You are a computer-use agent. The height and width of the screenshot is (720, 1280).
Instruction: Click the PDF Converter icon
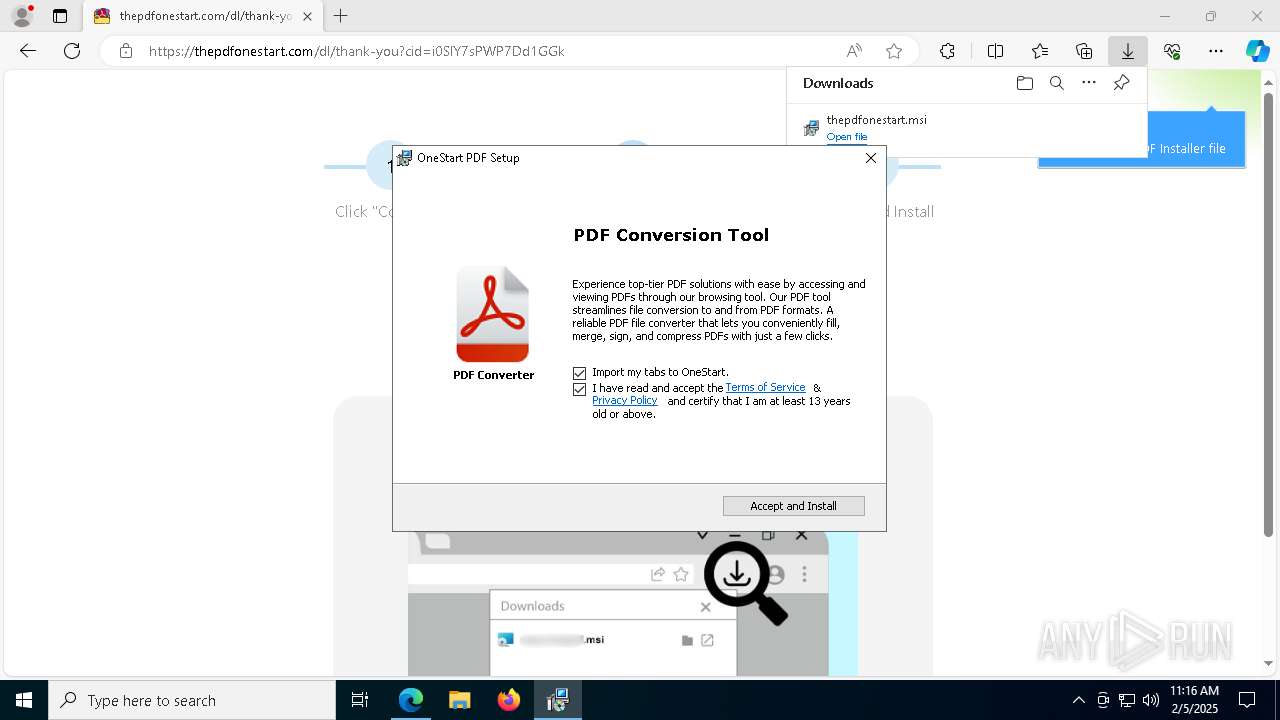[493, 314]
